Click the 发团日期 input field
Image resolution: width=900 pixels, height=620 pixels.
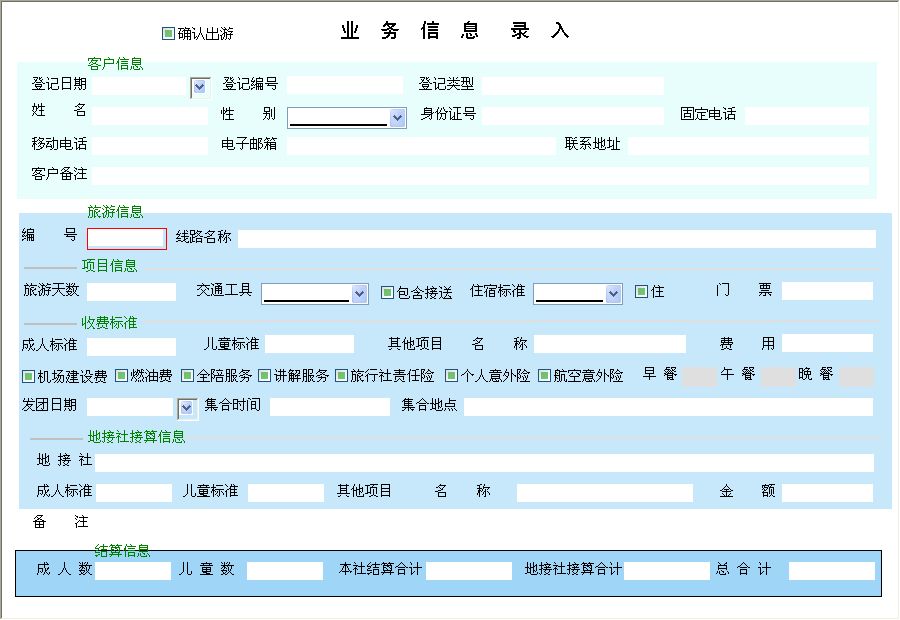coord(131,407)
